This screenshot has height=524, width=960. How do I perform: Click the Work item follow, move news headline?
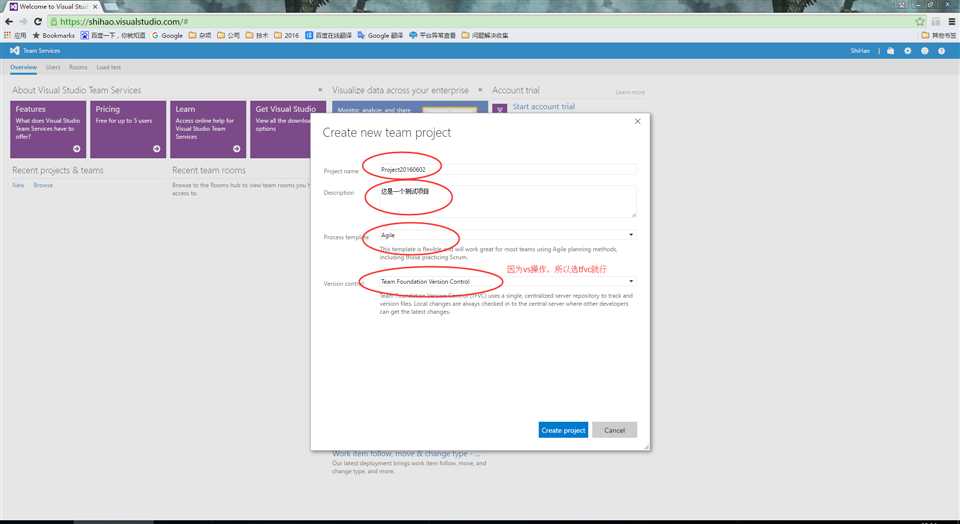pyautogui.click(x=406, y=454)
